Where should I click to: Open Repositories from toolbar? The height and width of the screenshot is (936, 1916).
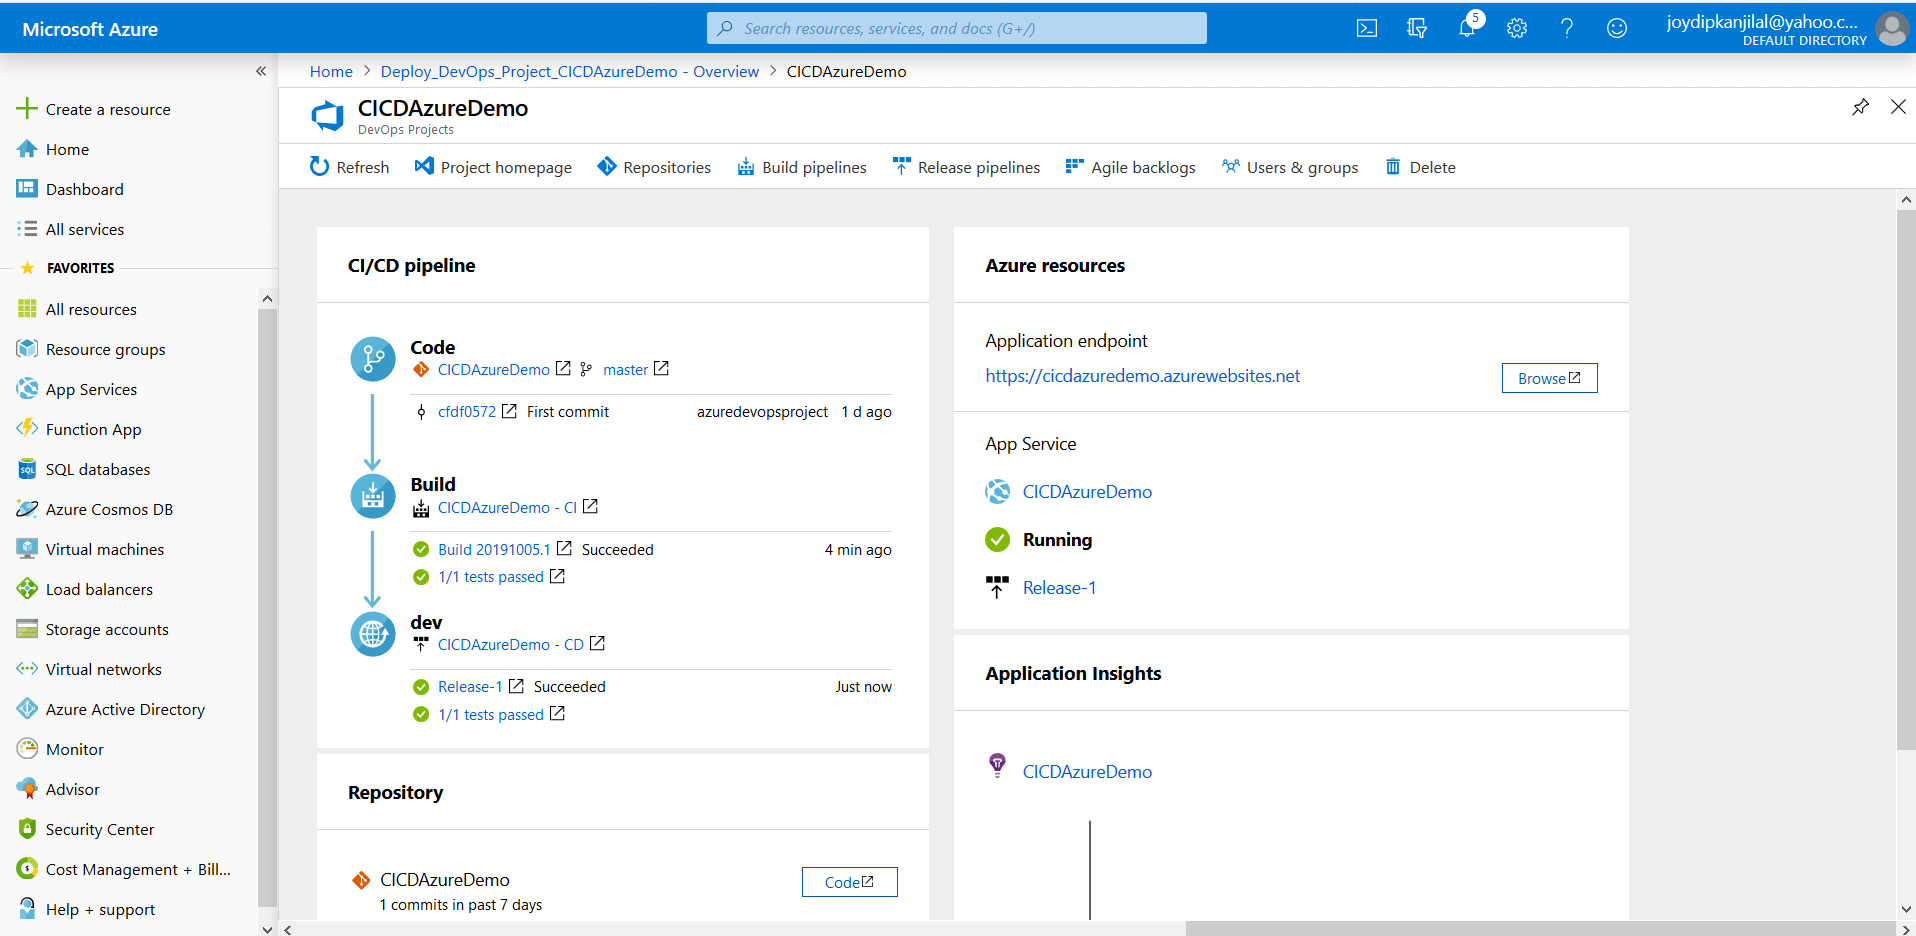click(x=654, y=167)
